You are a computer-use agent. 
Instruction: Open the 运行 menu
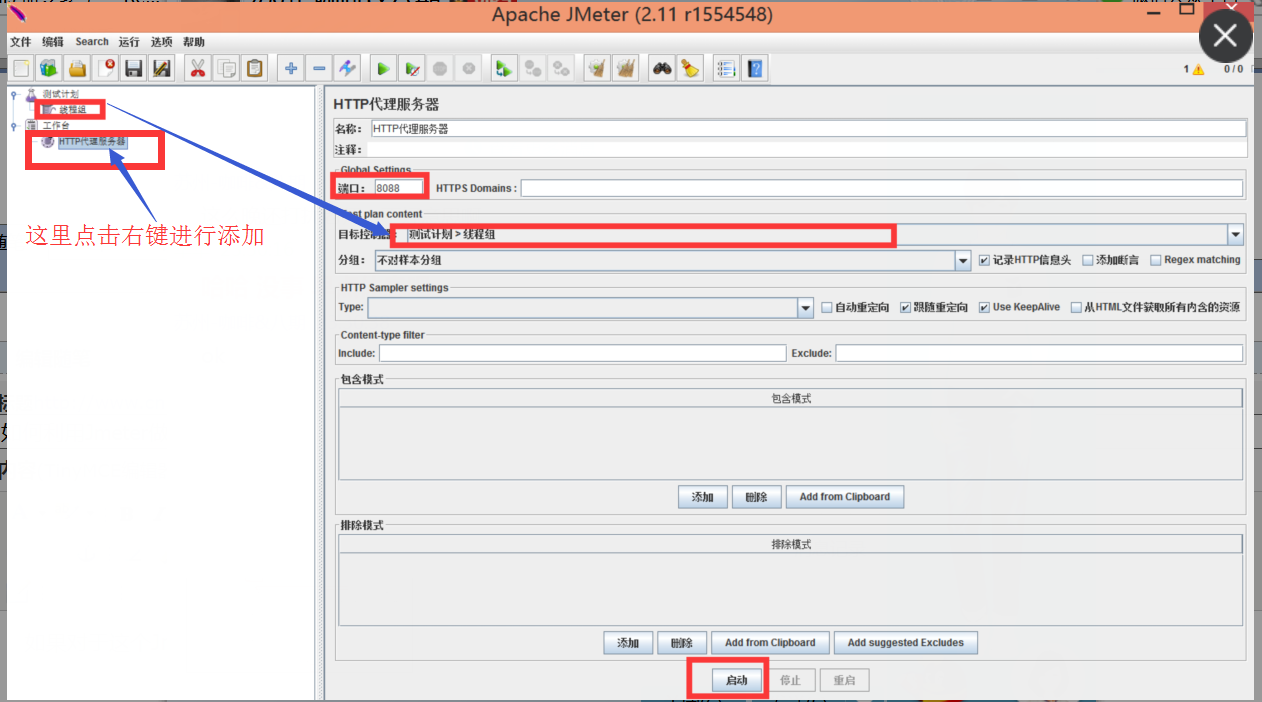tap(129, 42)
